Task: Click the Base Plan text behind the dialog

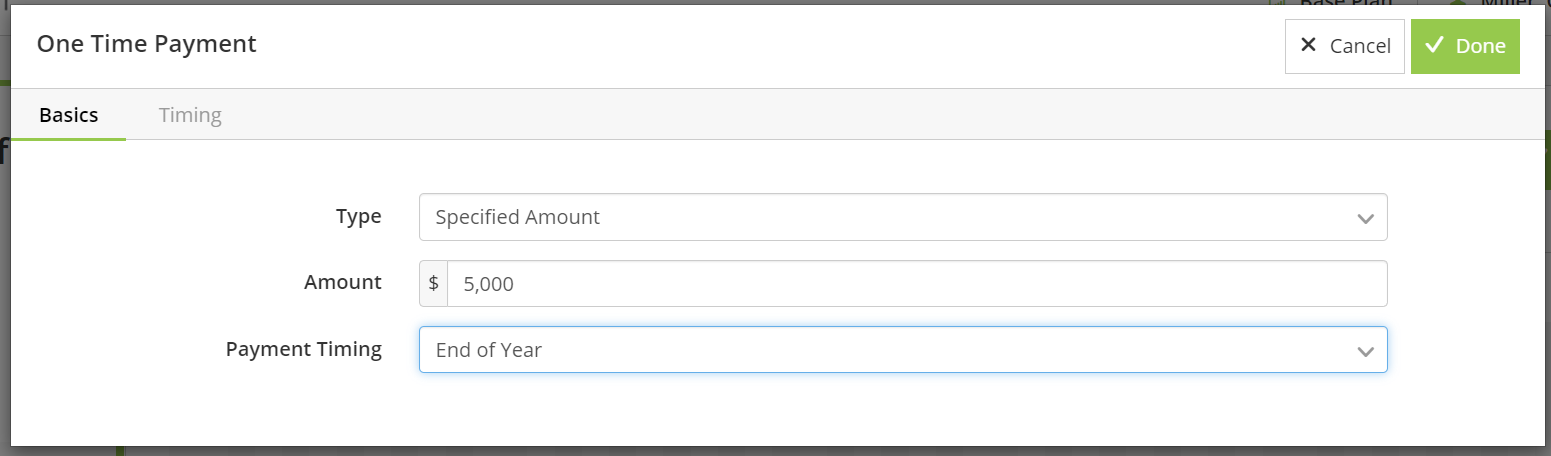Action: tap(1345, 4)
